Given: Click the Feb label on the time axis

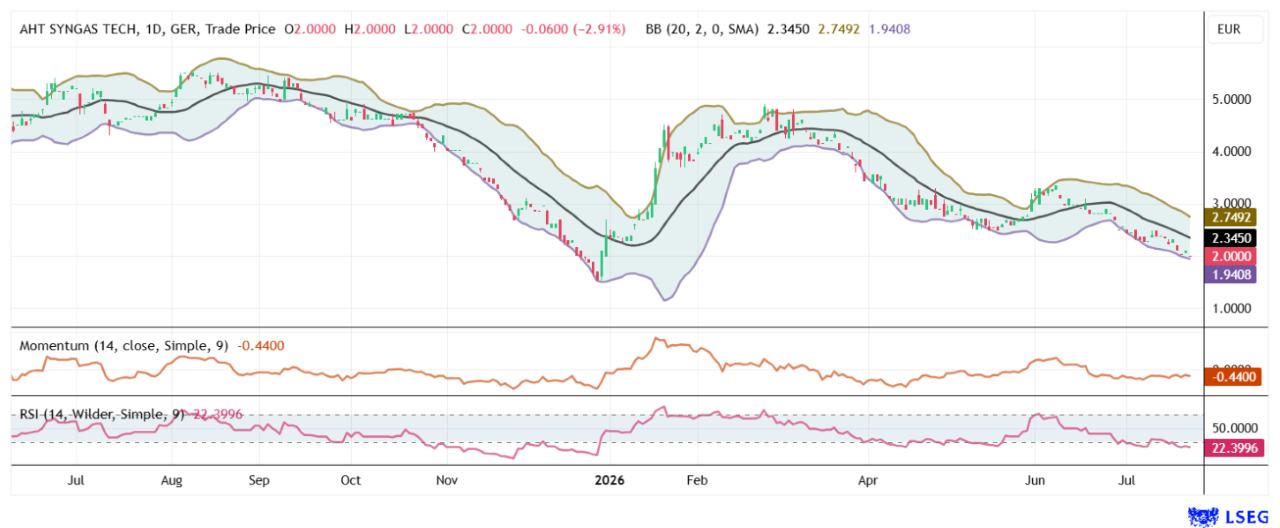Looking at the screenshot, I should click(697, 481).
